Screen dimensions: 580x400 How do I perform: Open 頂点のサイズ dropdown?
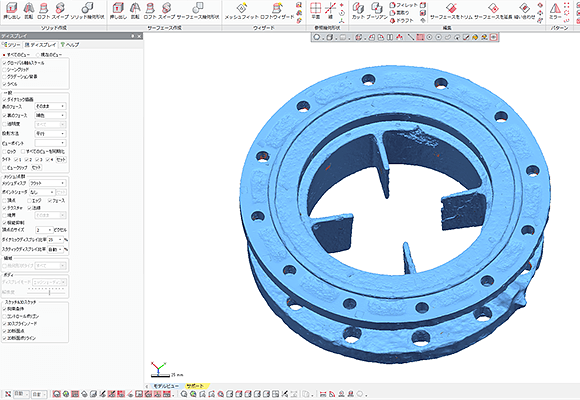point(44,230)
